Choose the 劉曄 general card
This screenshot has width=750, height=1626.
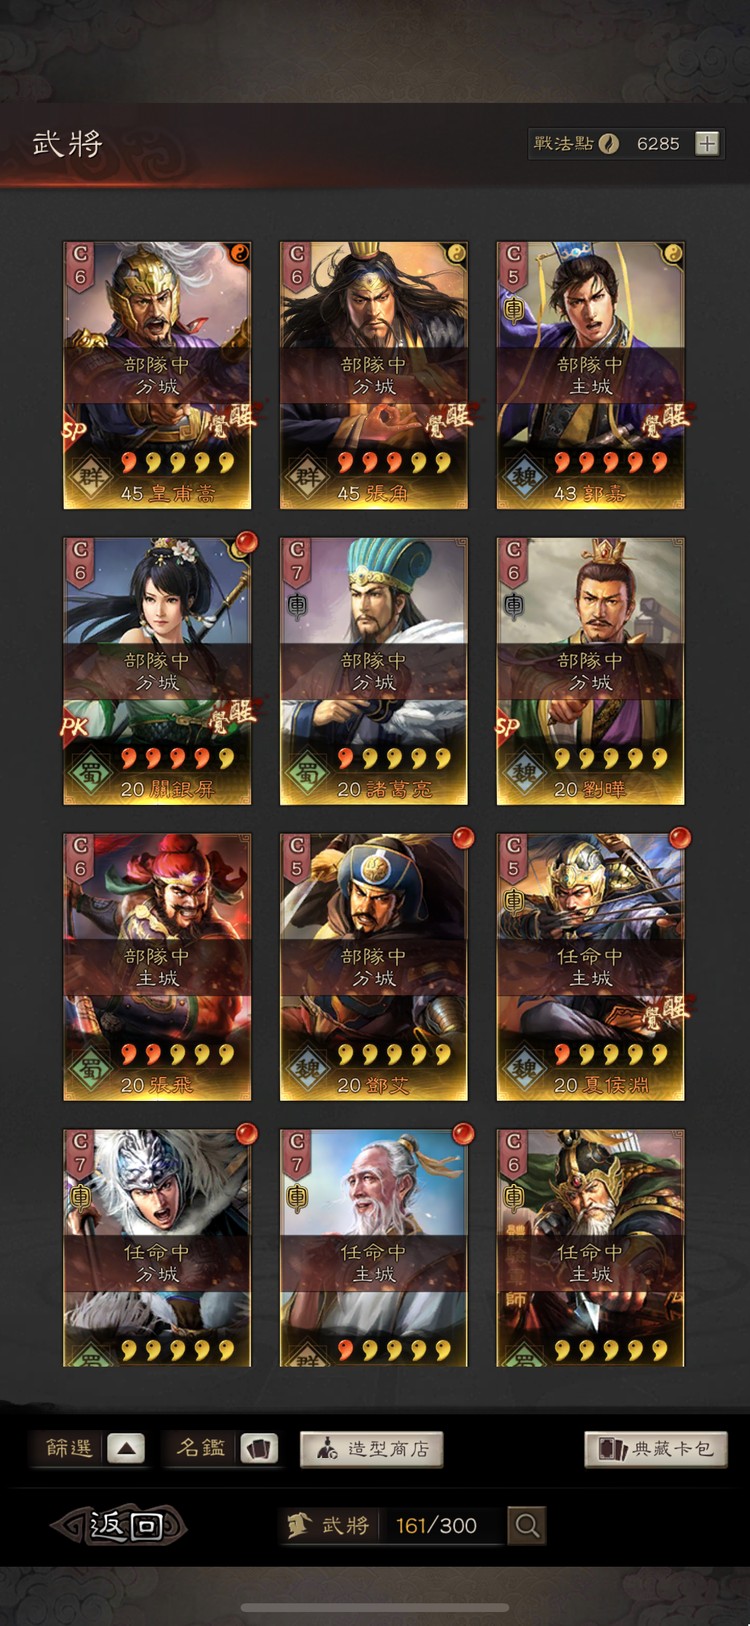[x=590, y=671]
